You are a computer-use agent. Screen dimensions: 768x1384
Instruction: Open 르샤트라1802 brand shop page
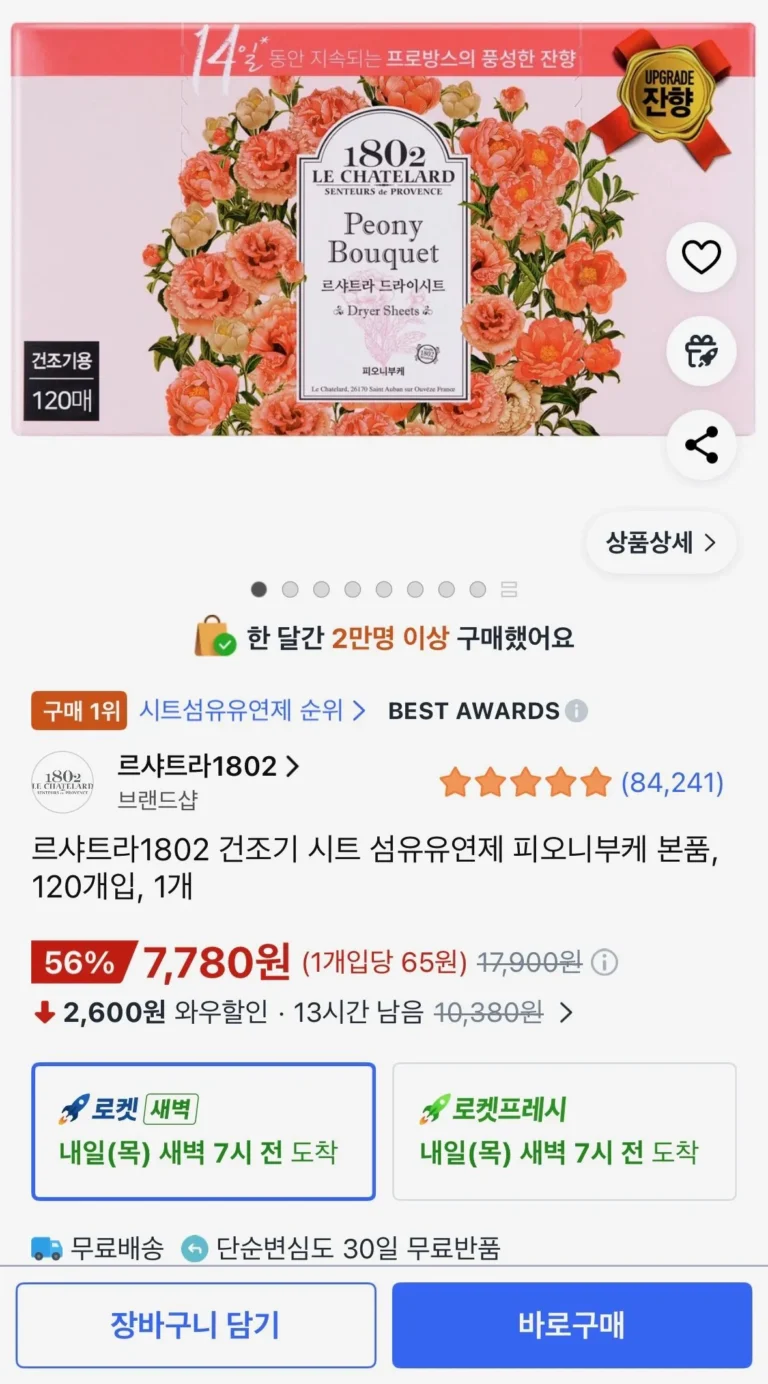[209, 767]
